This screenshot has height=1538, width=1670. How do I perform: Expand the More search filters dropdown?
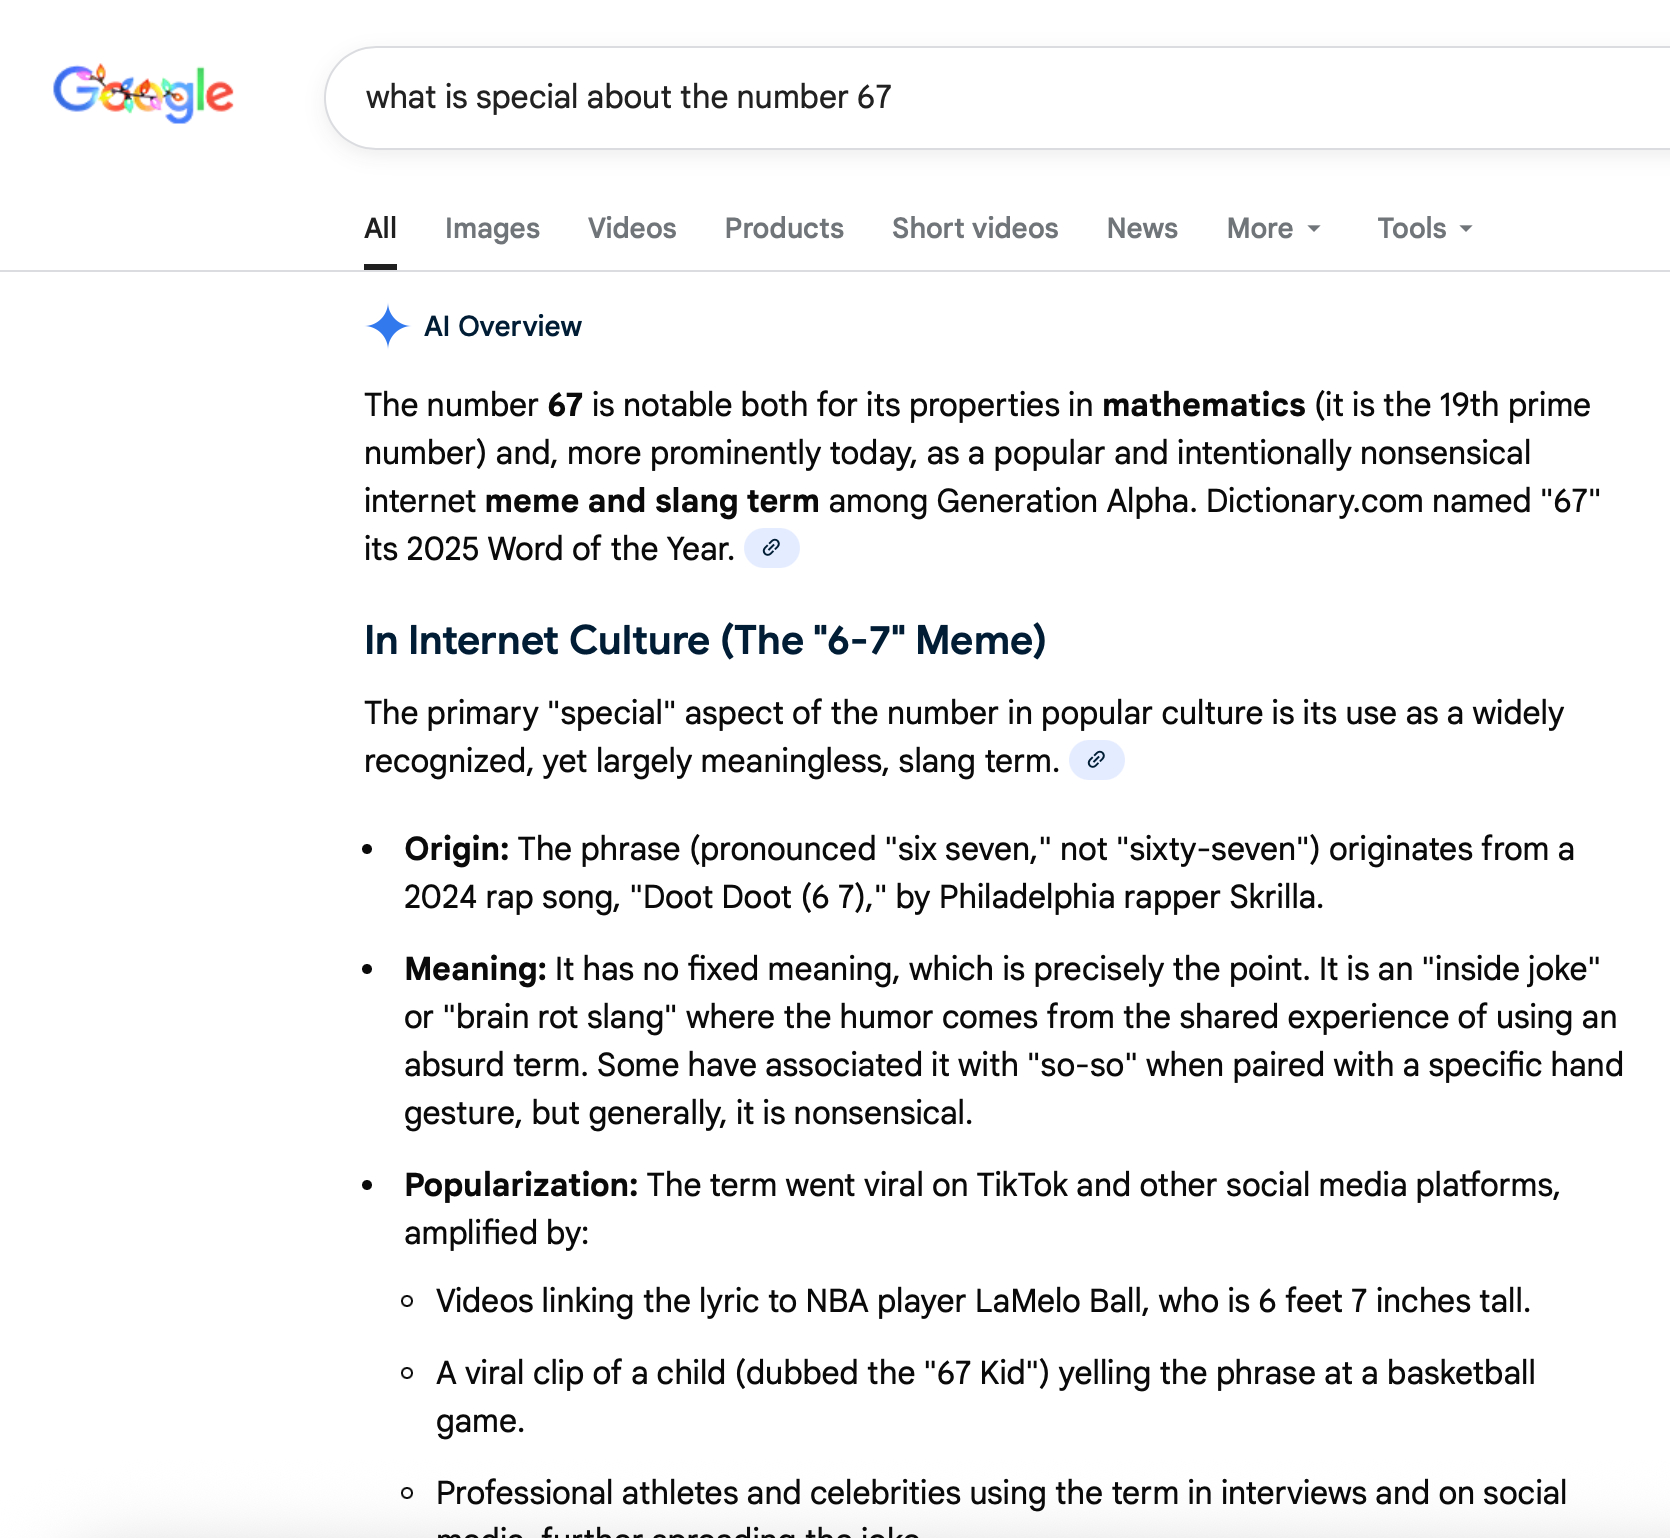pos(1273,228)
